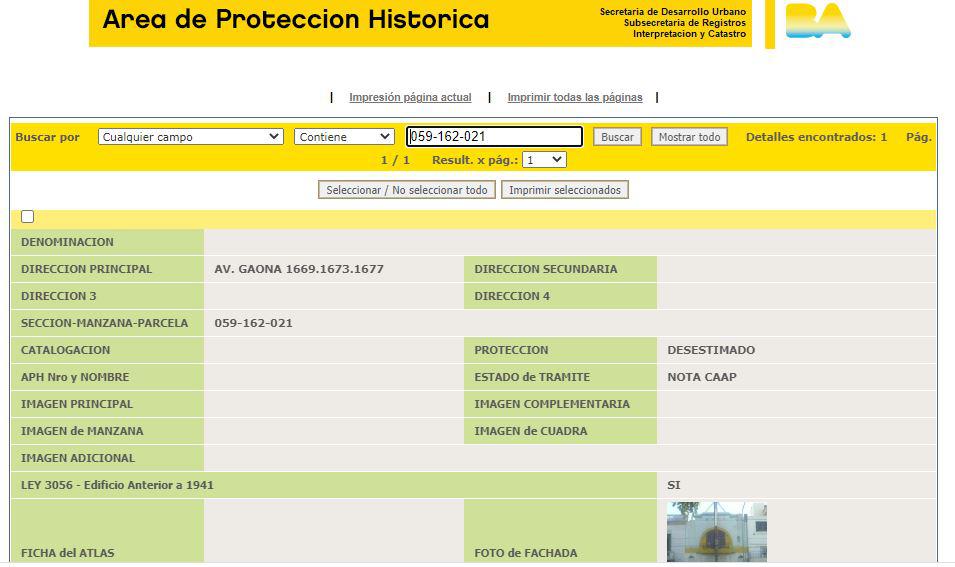Focus the search box containing 059-162-021
The image size is (955, 567).
point(494,136)
